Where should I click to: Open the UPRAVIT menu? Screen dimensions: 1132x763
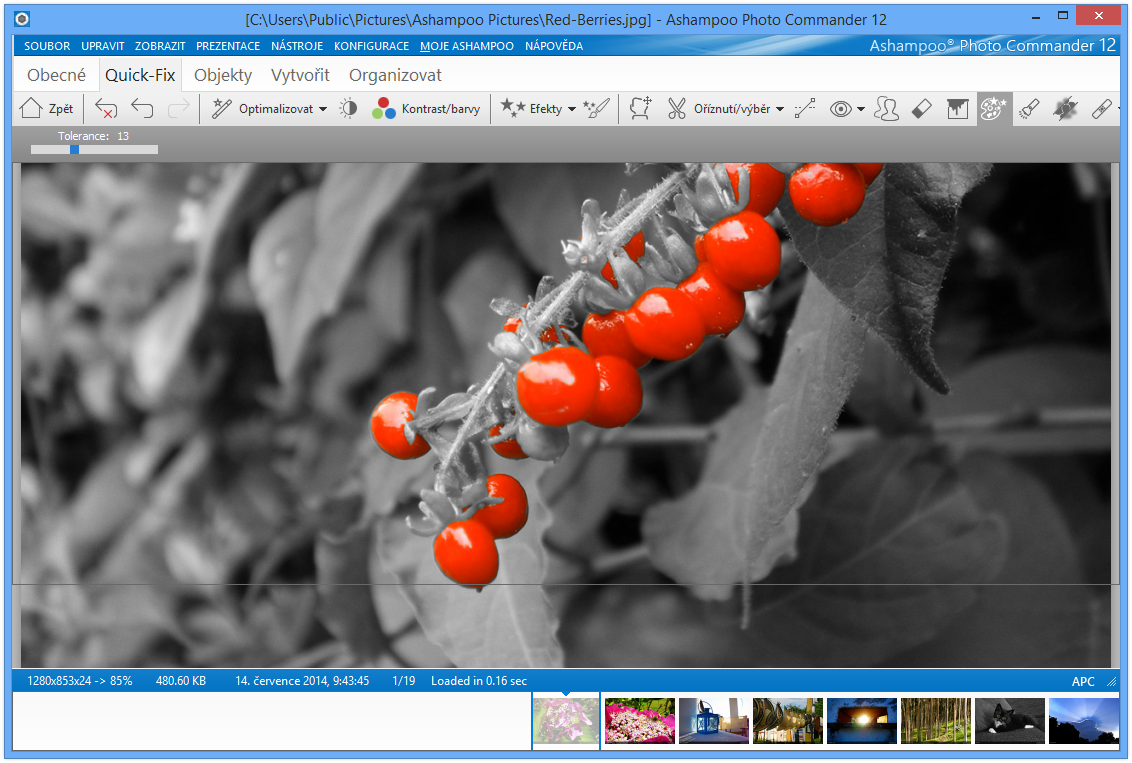(103, 46)
